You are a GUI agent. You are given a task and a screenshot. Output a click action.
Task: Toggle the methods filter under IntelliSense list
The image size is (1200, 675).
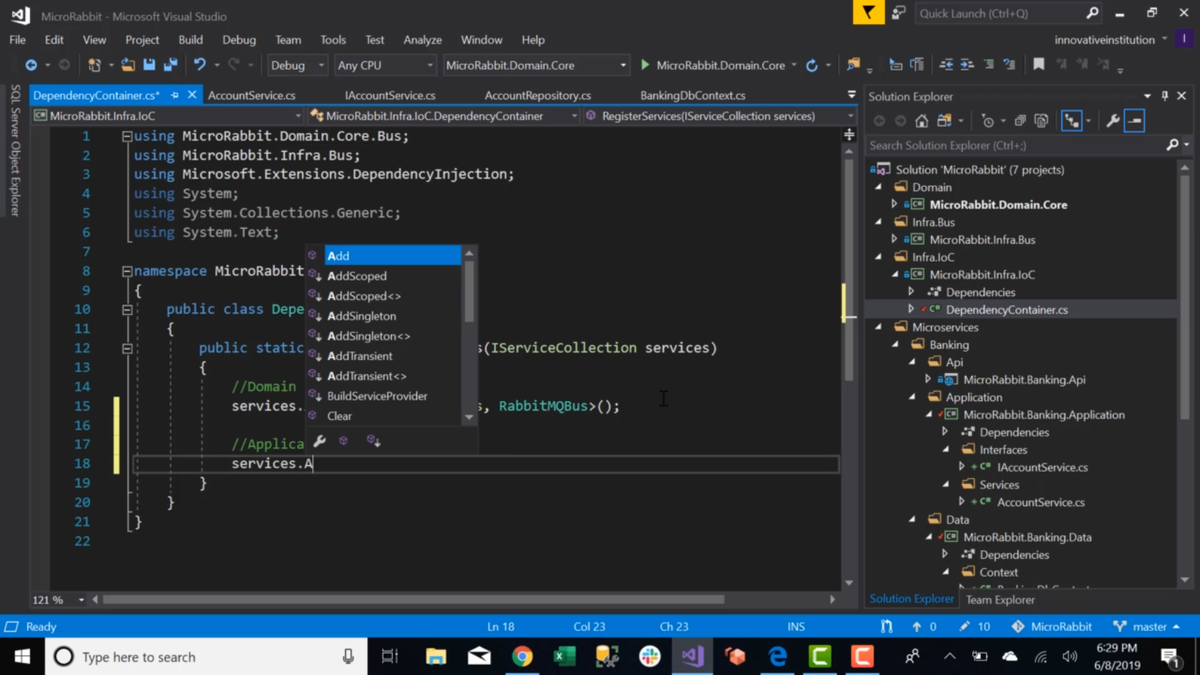pos(344,441)
